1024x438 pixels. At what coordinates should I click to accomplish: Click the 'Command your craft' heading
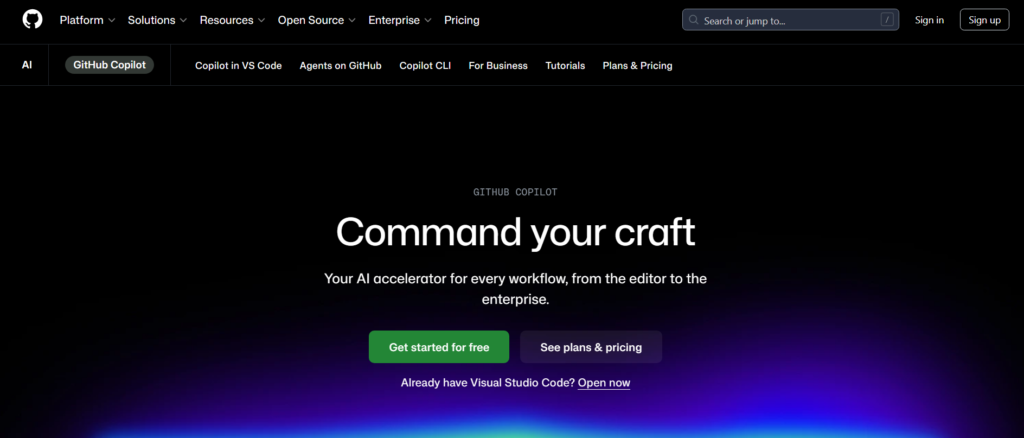[515, 232]
